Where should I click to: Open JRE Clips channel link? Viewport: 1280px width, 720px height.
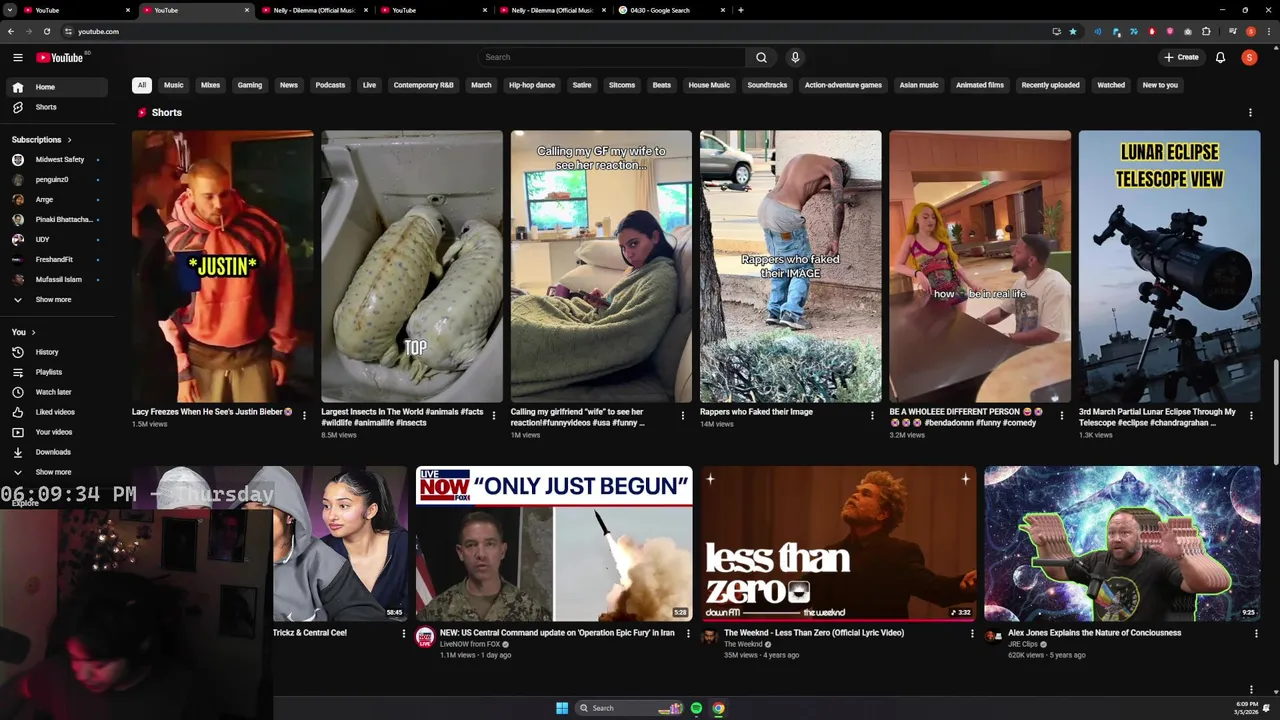(1022, 644)
